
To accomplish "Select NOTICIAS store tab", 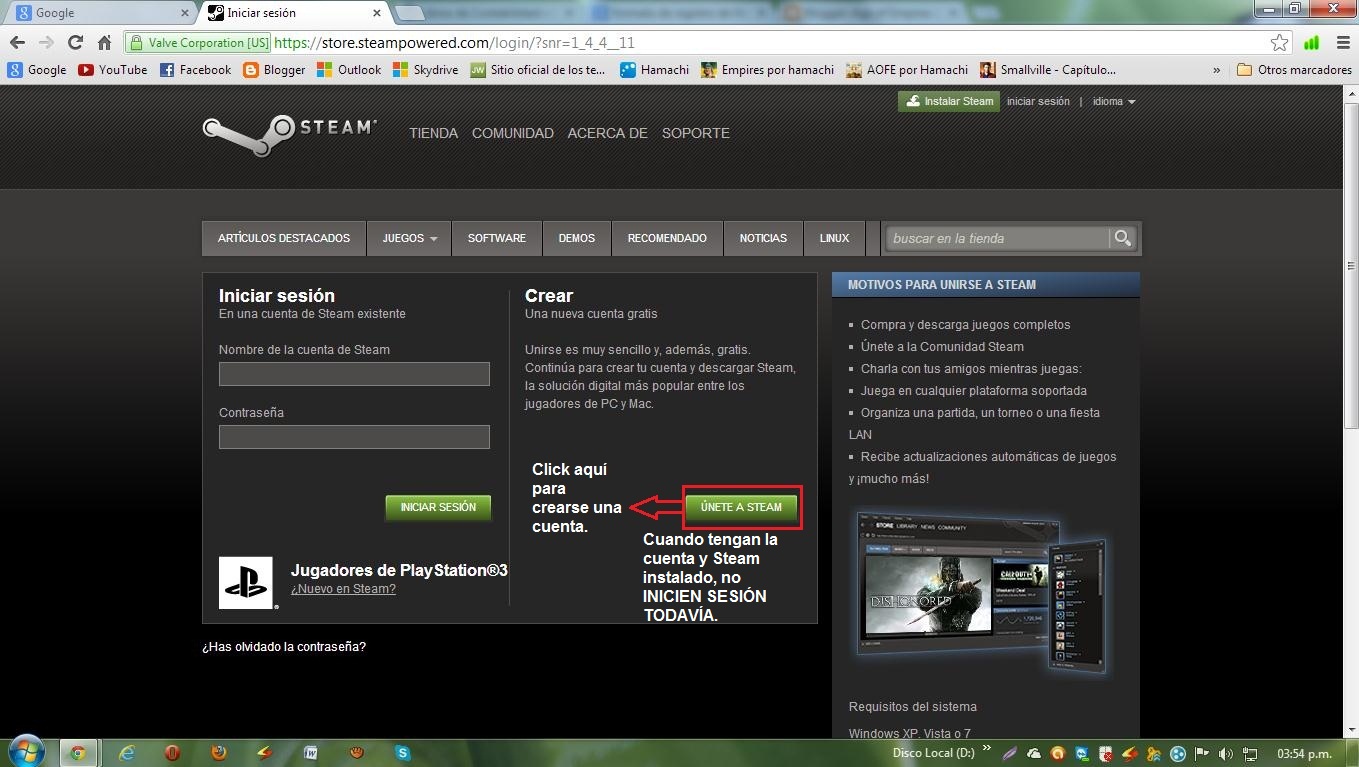I will 763,238.
